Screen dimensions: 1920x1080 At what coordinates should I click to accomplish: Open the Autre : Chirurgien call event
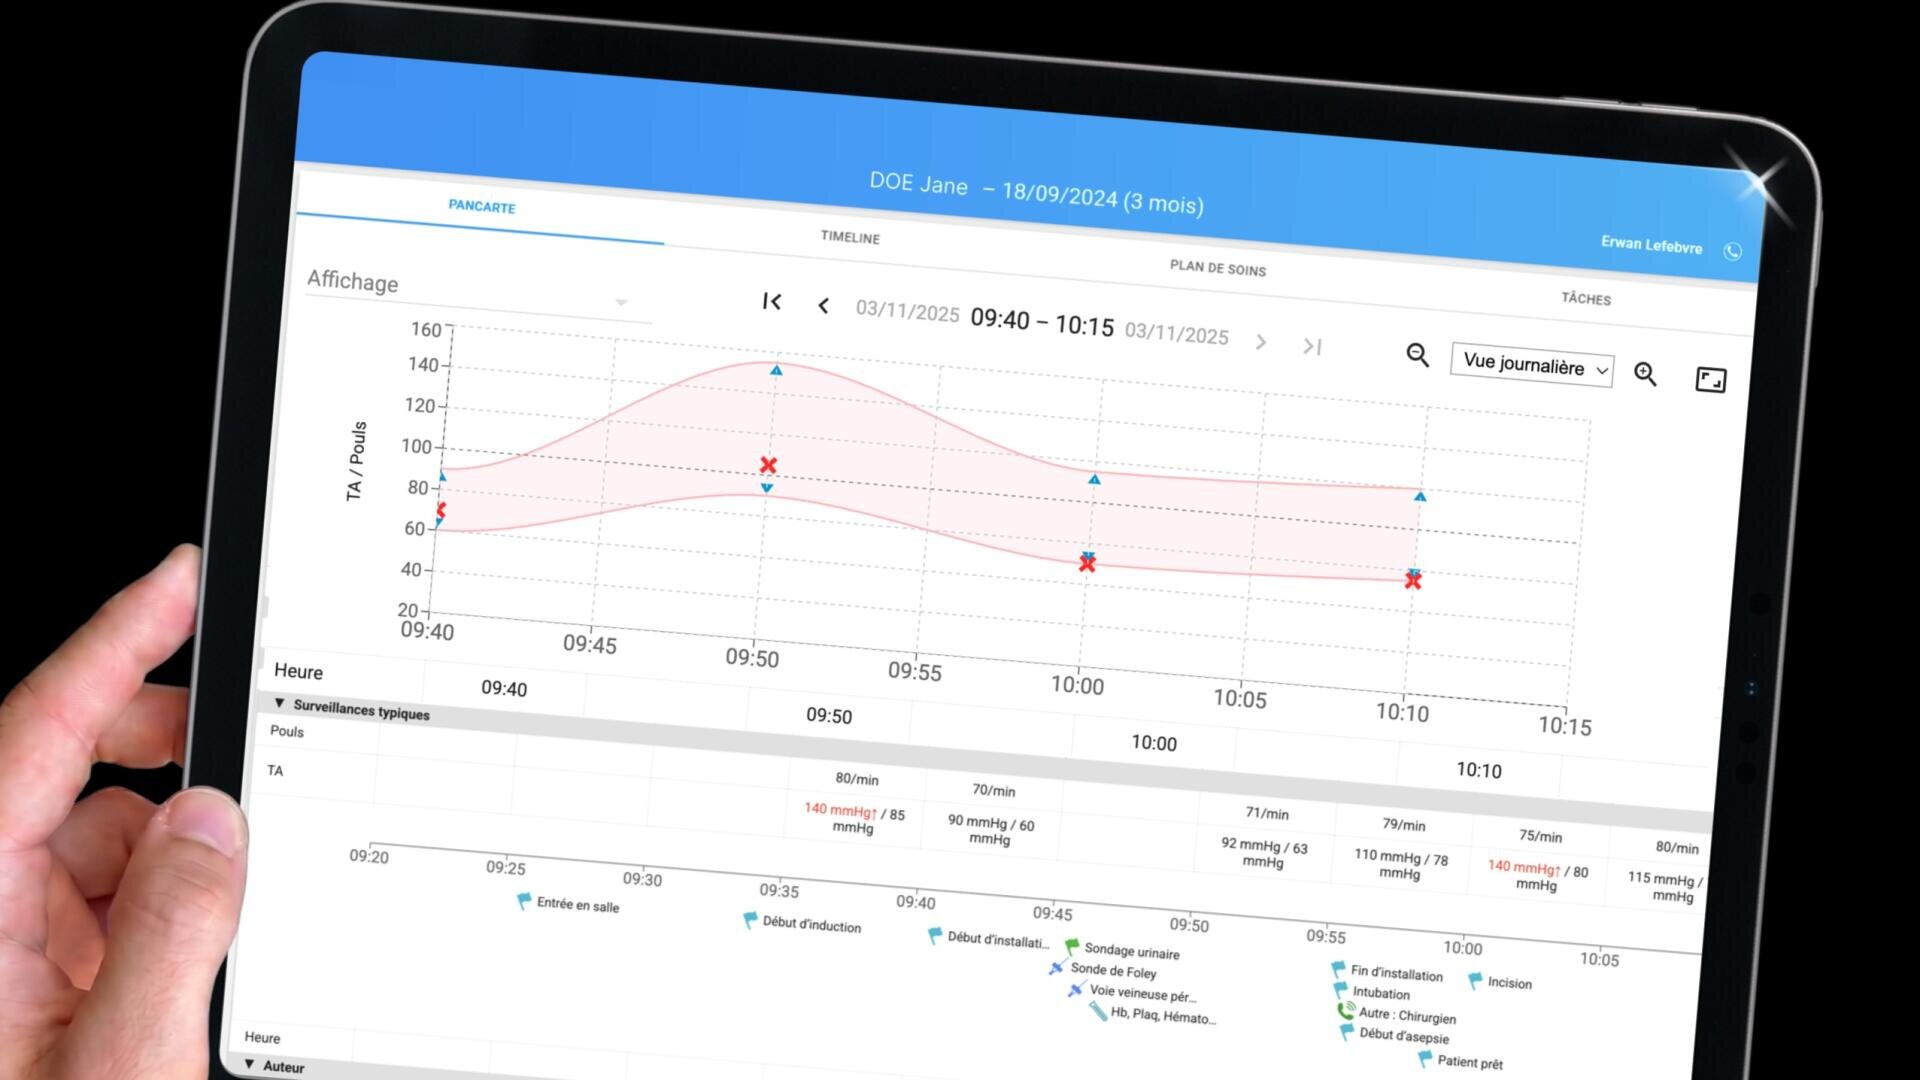tap(1346, 1011)
